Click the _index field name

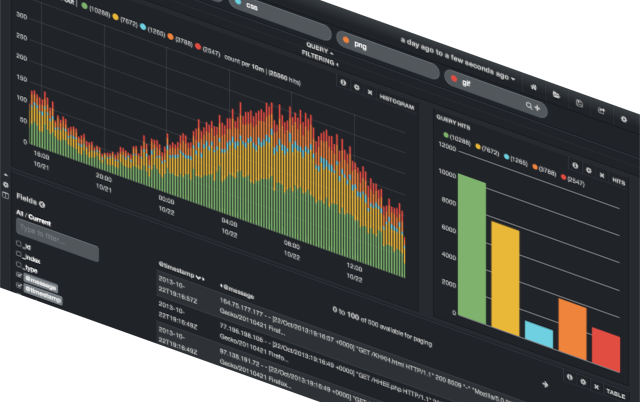pos(31,258)
